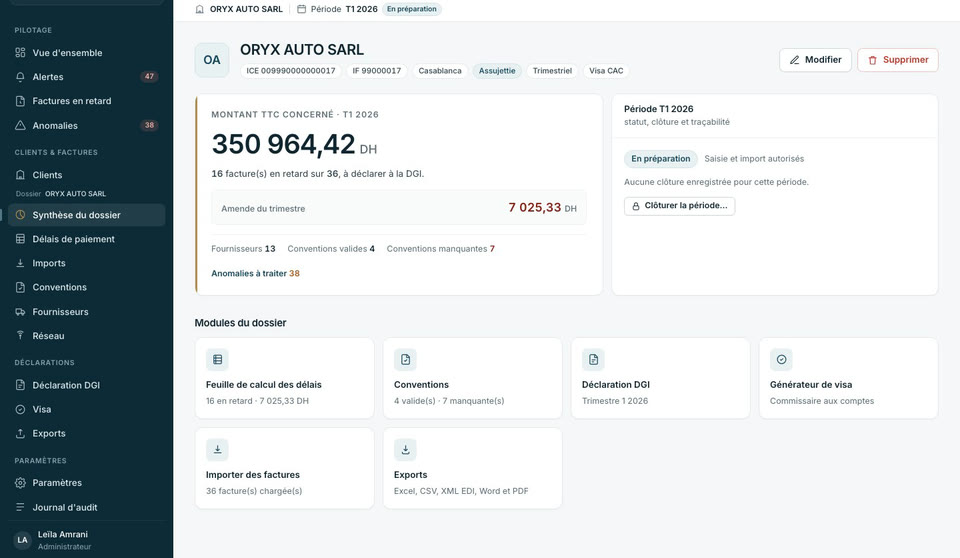This screenshot has width=960, height=558.
Task: Click the Déclaration DGI module card icon
Action: 593,360
